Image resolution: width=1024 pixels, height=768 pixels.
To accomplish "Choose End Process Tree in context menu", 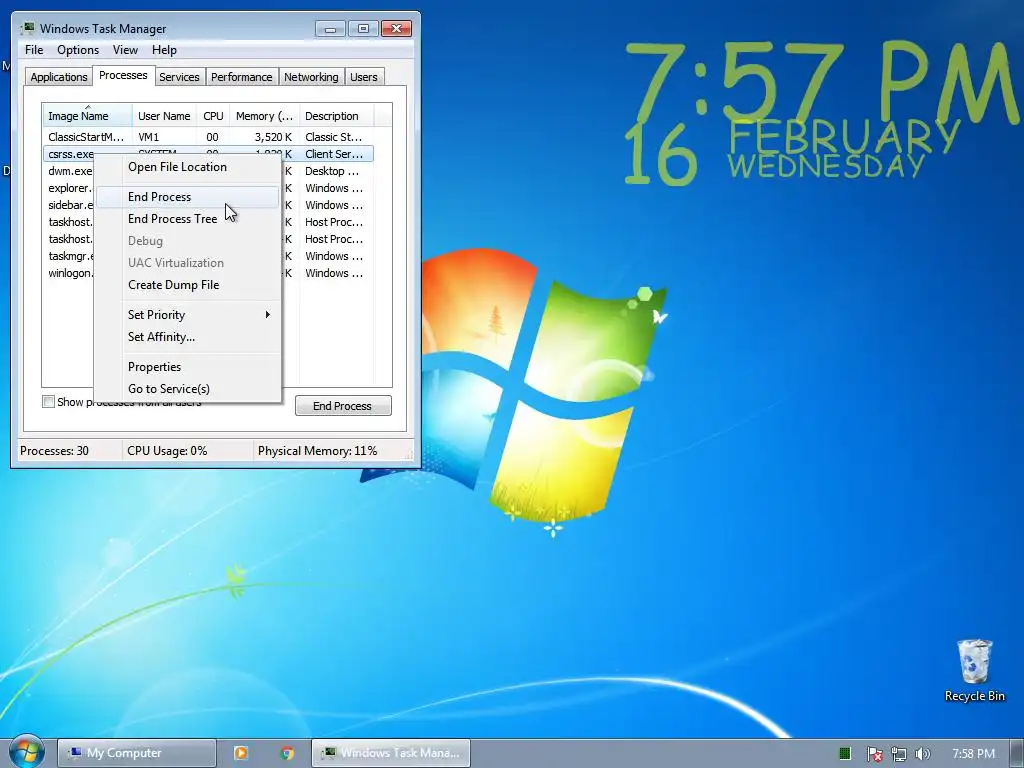I will pos(187,219).
